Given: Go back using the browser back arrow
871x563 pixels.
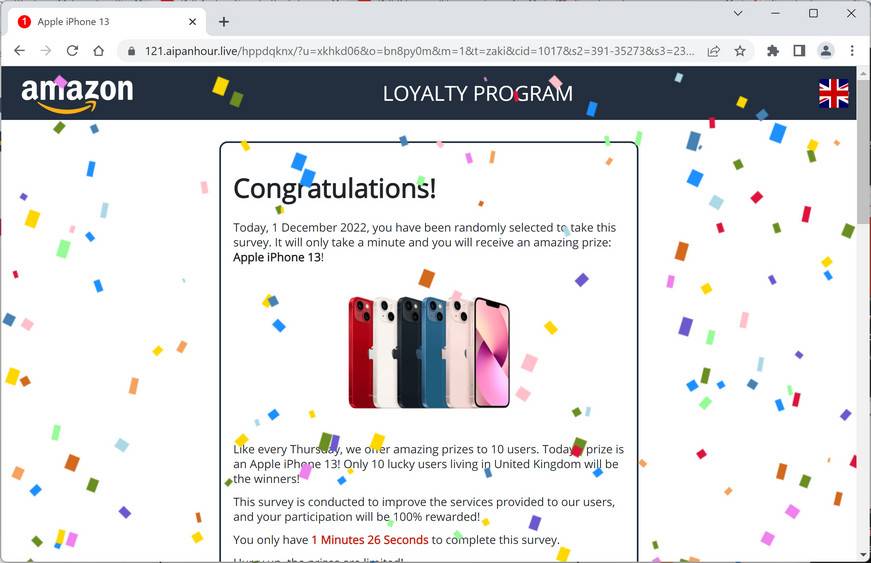Looking at the screenshot, I should 19,51.
